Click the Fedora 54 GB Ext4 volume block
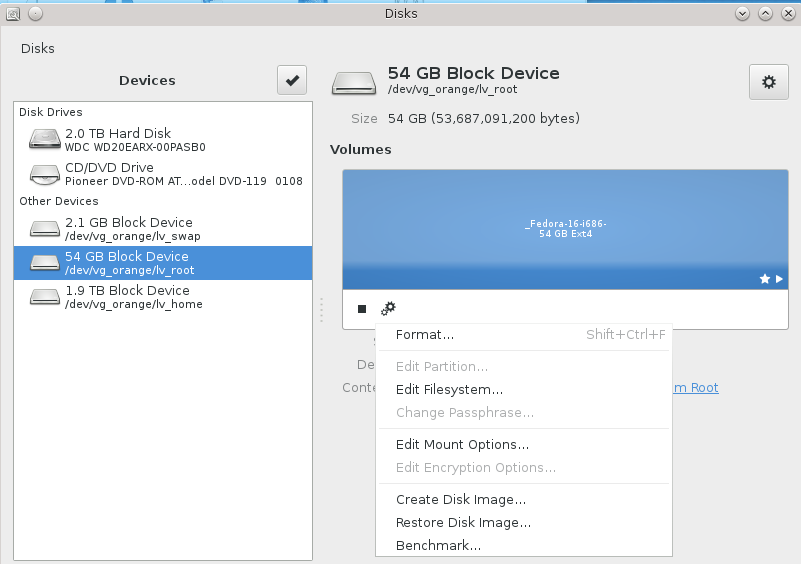Screen dimensions: 801x564 coord(566,229)
